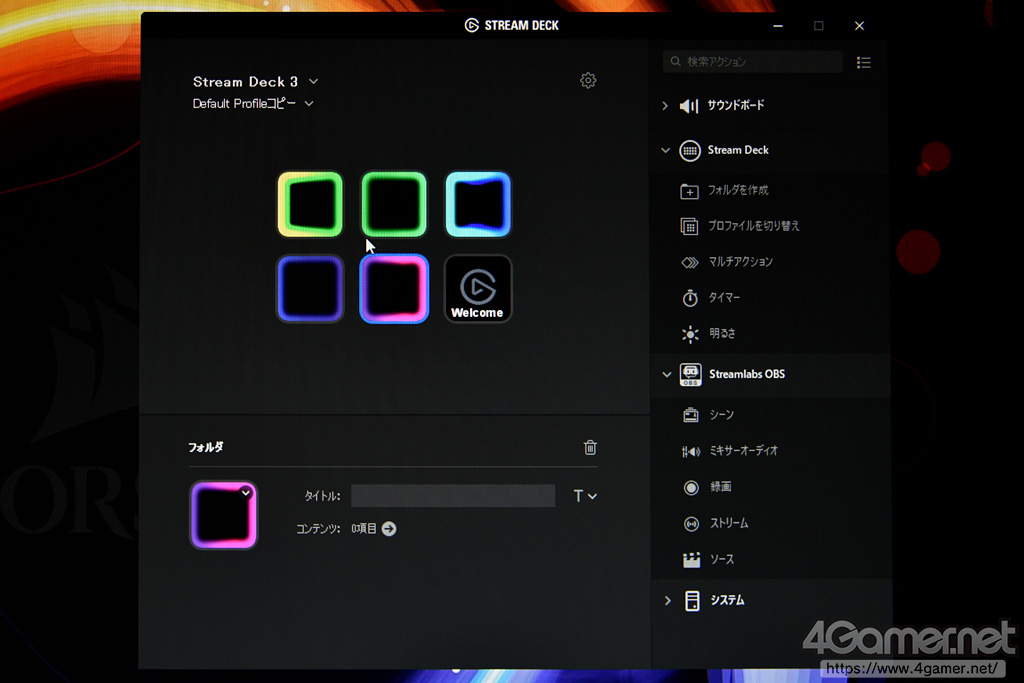
Task: Select the Timer stopwatch icon
Action: coord(690,298)
